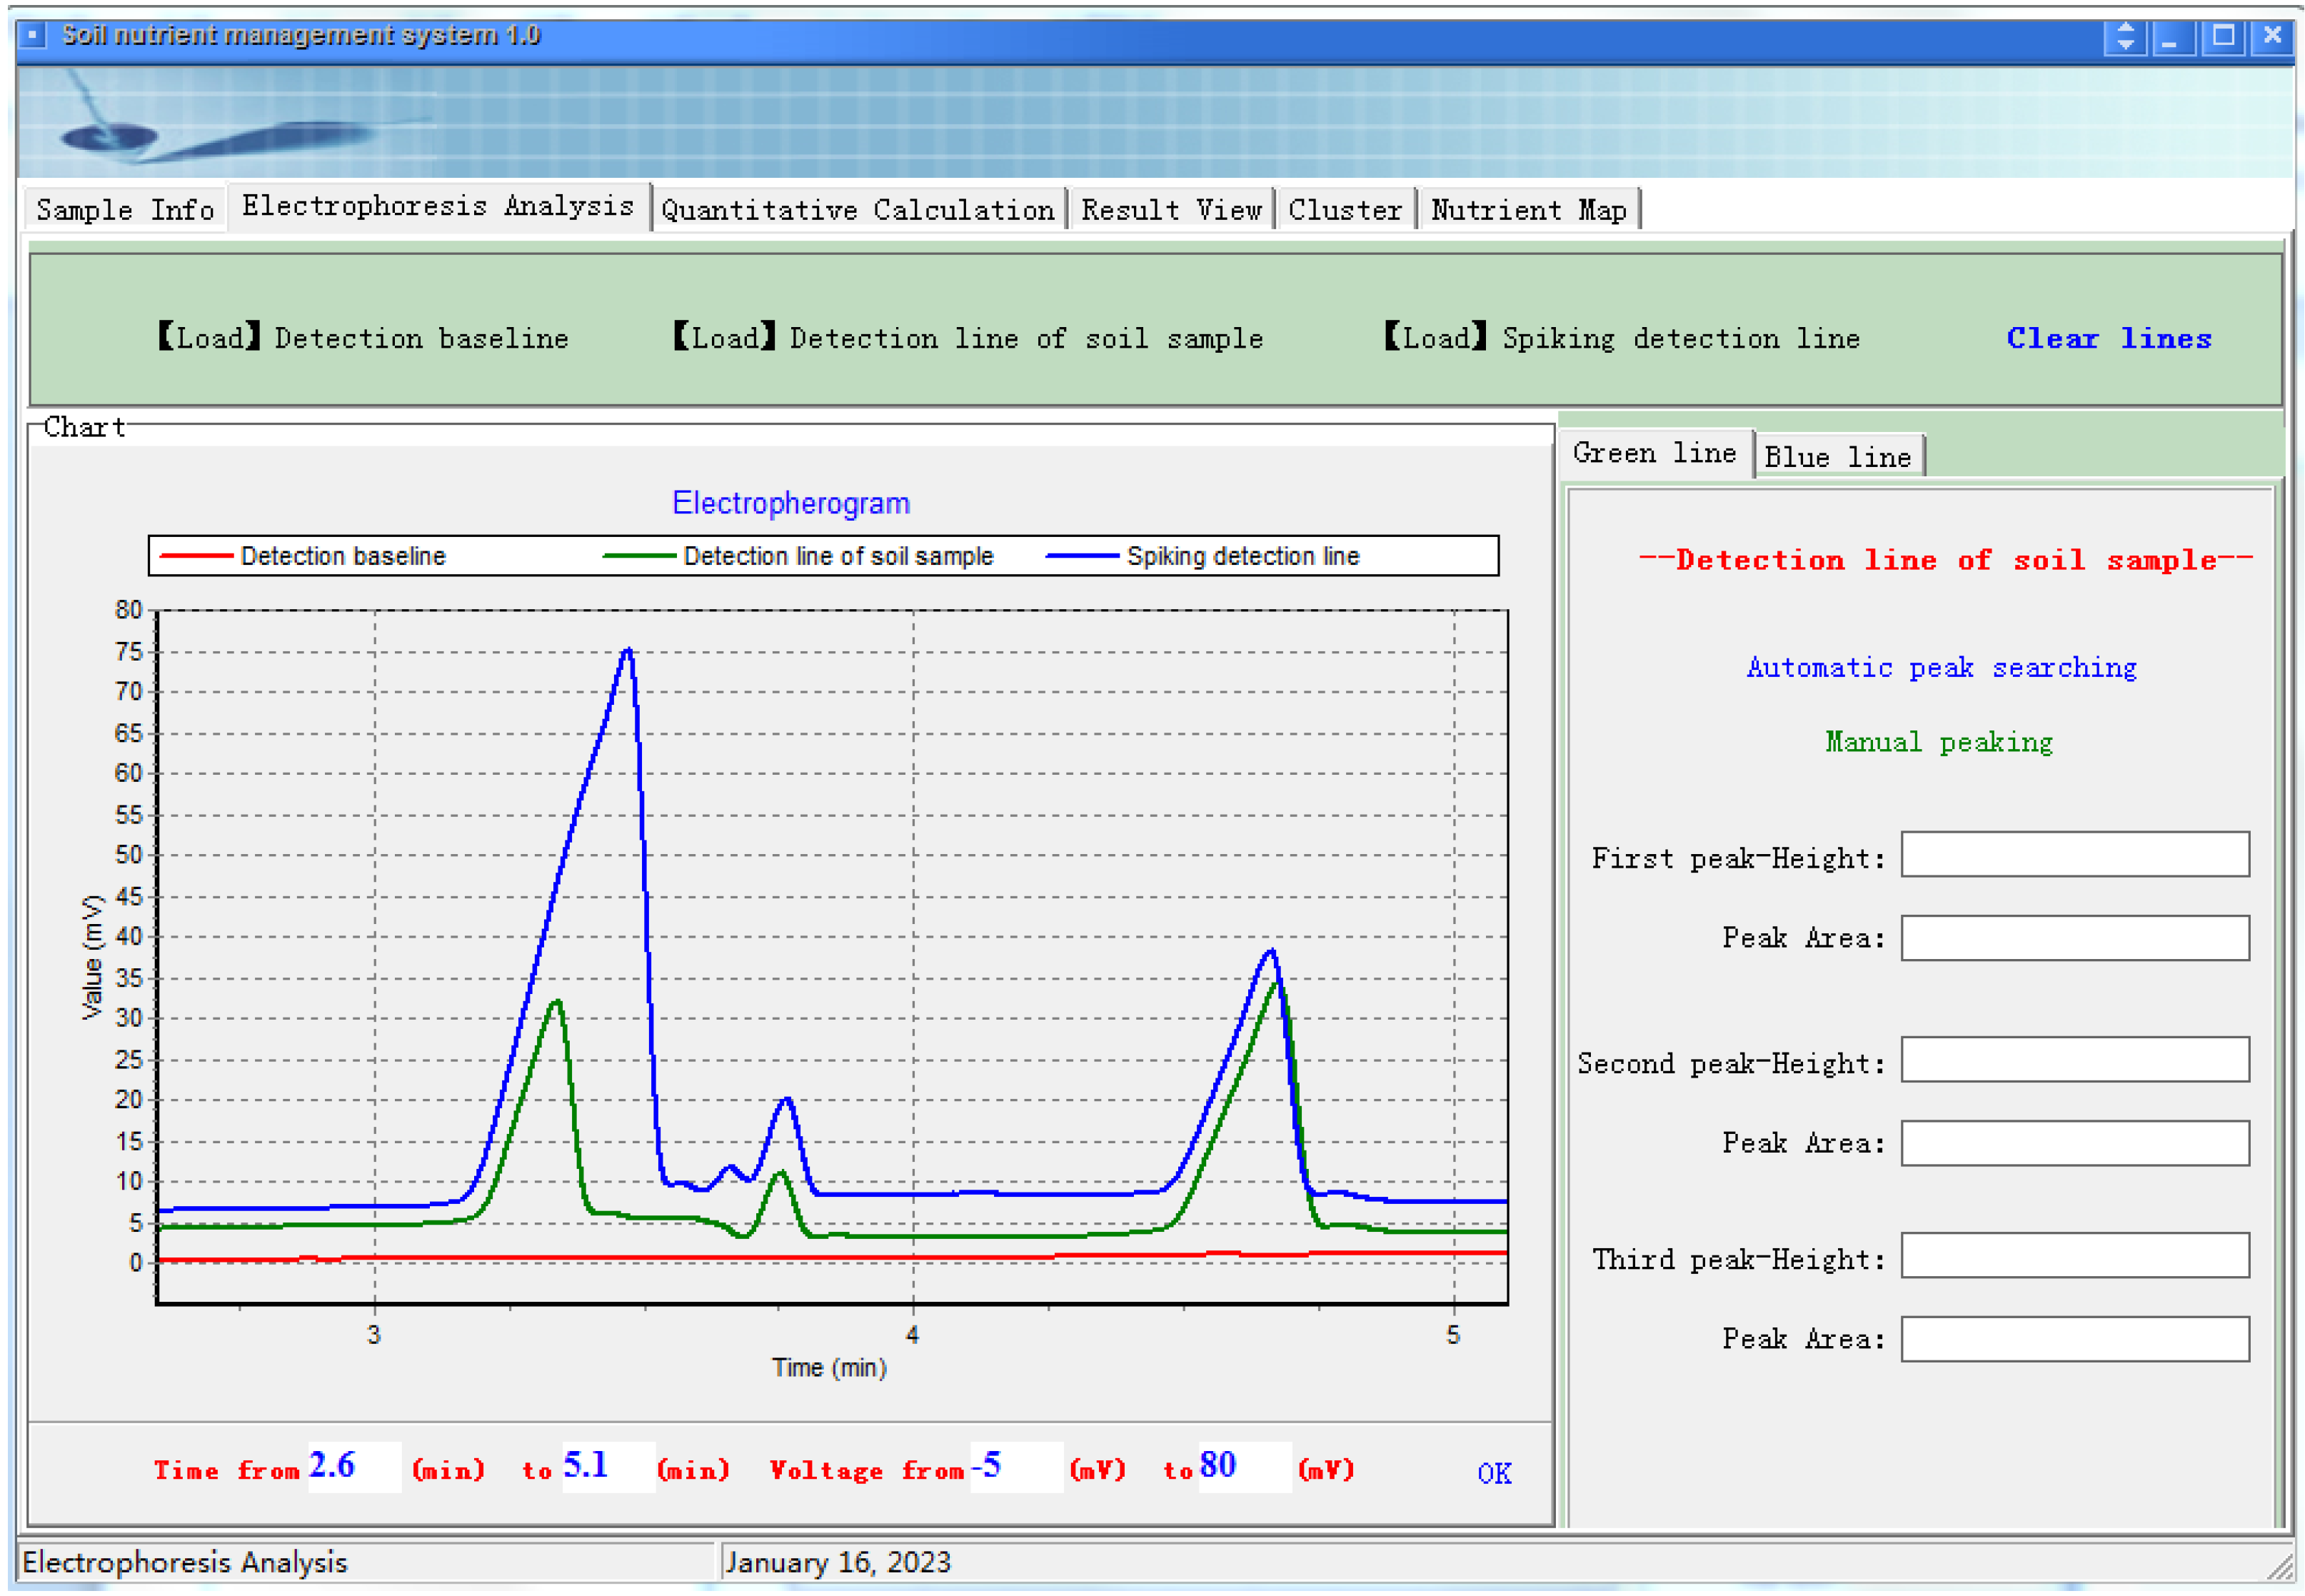Open the Sample Info tab
The image size is (2305, 1596).
pos(125,210)
